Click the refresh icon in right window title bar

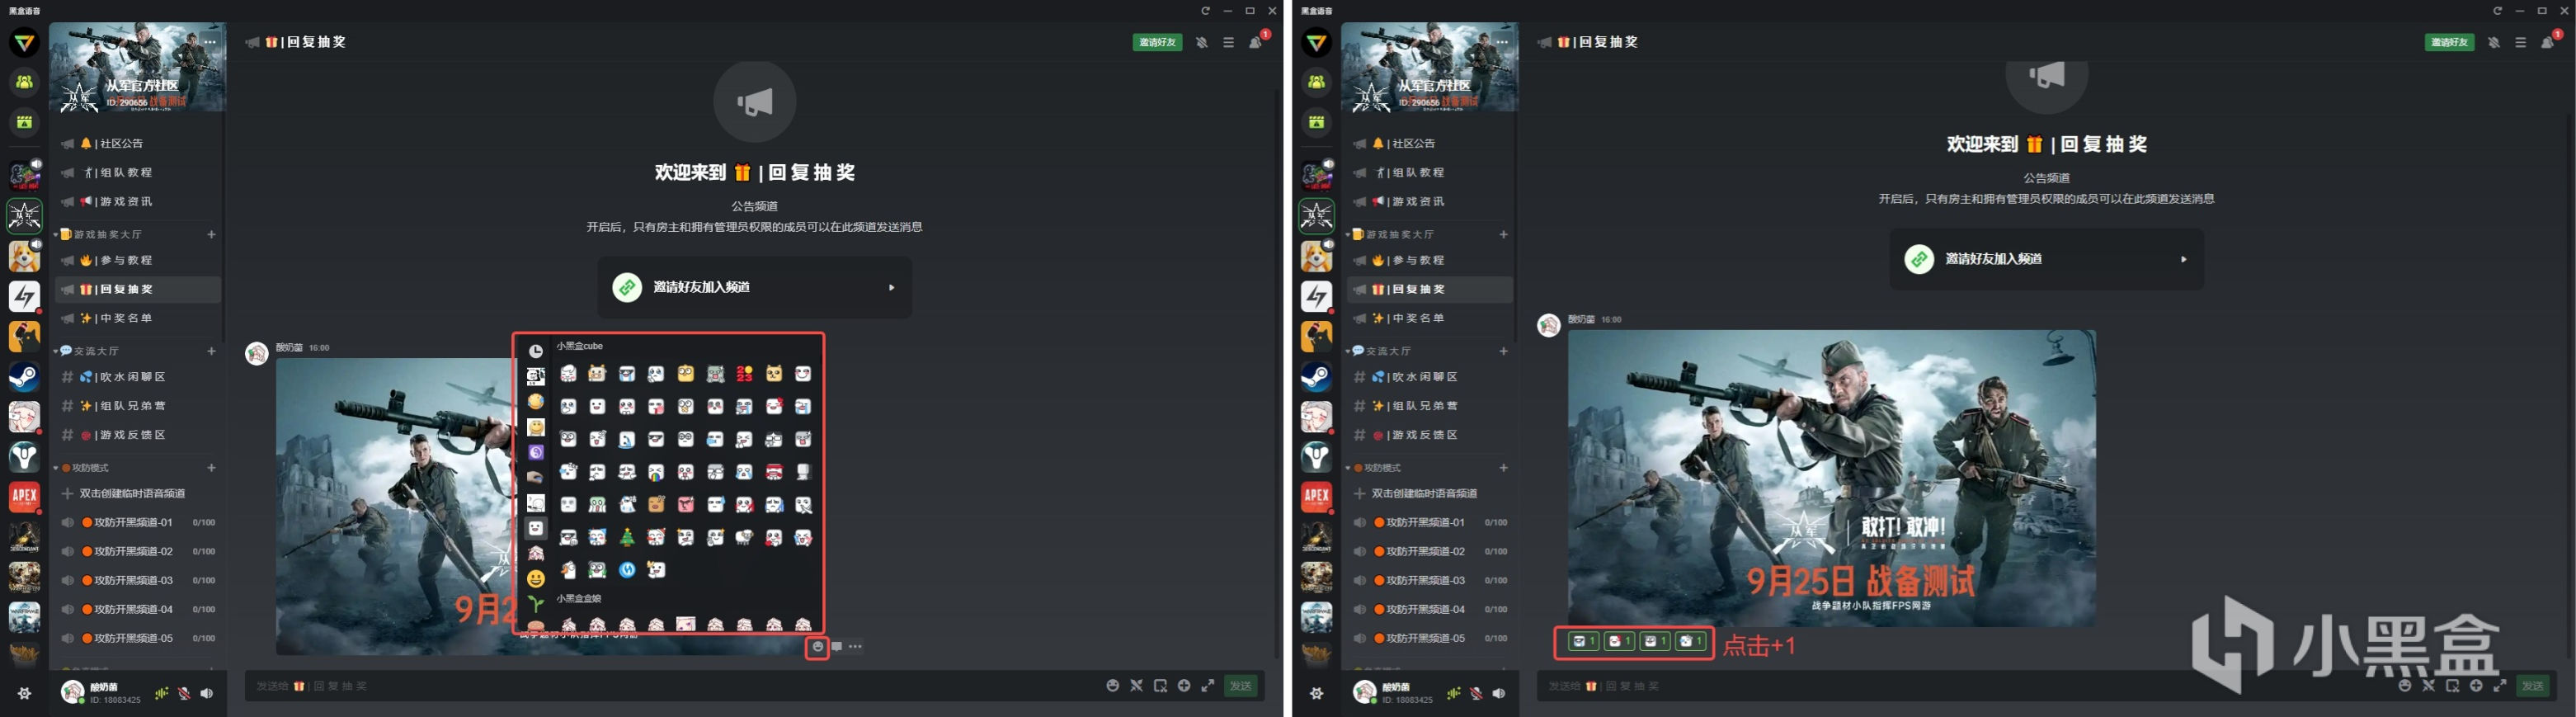click(2497, 11)
